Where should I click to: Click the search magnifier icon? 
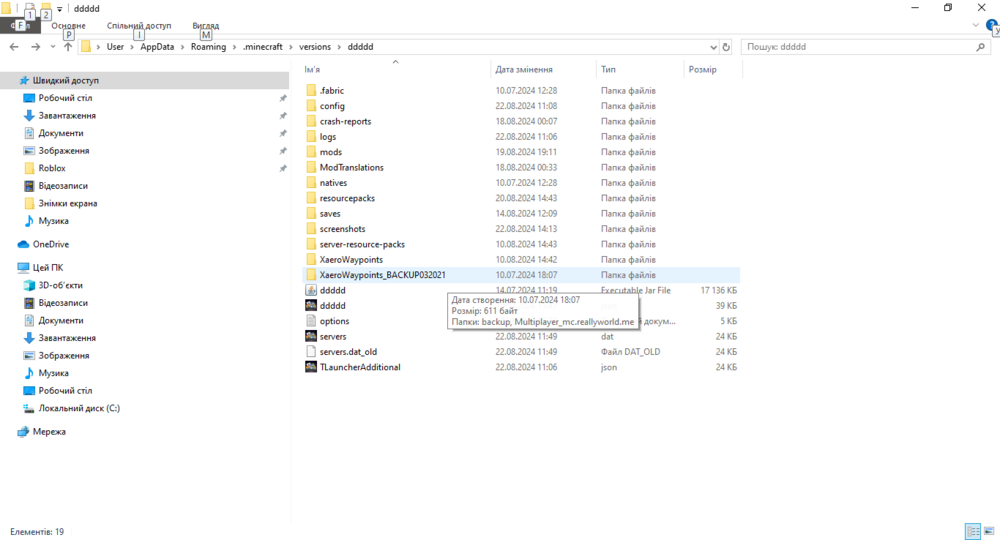(x=980, y=47)
